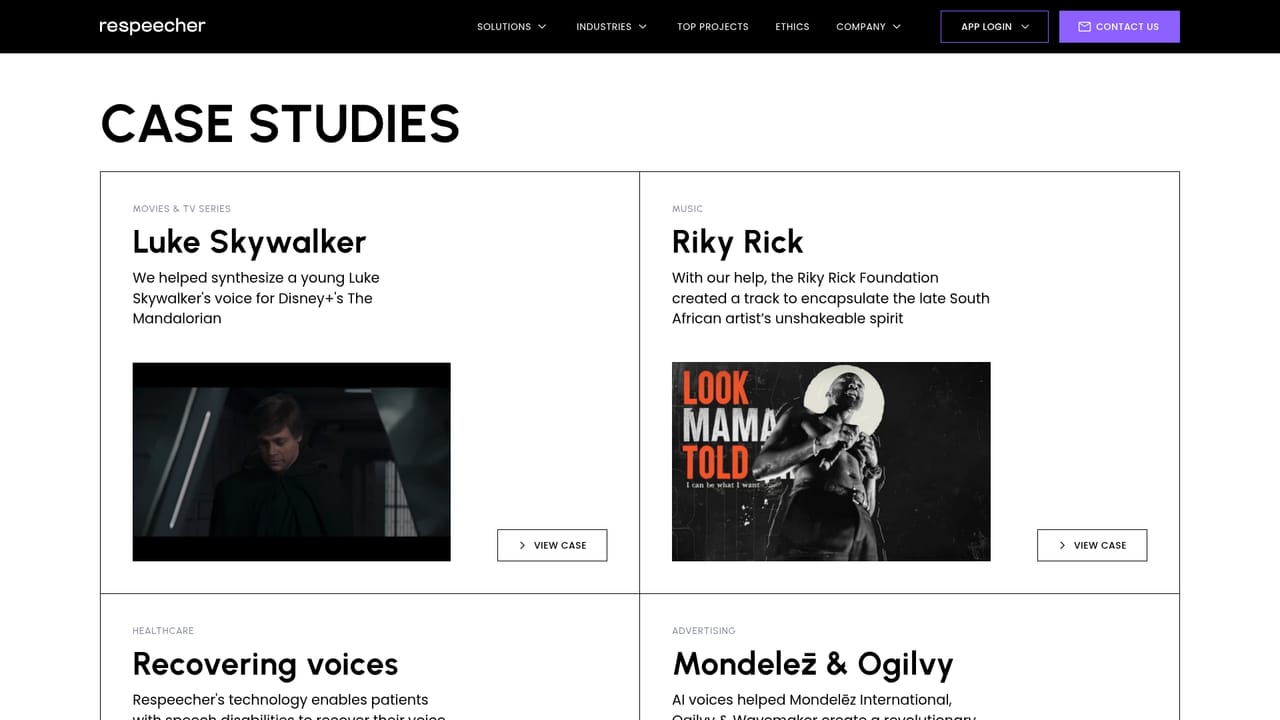Image resolution: width=1280 pixels, height=720 pixels.
Task: Click the Mondelez & Ogilvy heading
Action: pyautogui.click(x=813, y=664)
